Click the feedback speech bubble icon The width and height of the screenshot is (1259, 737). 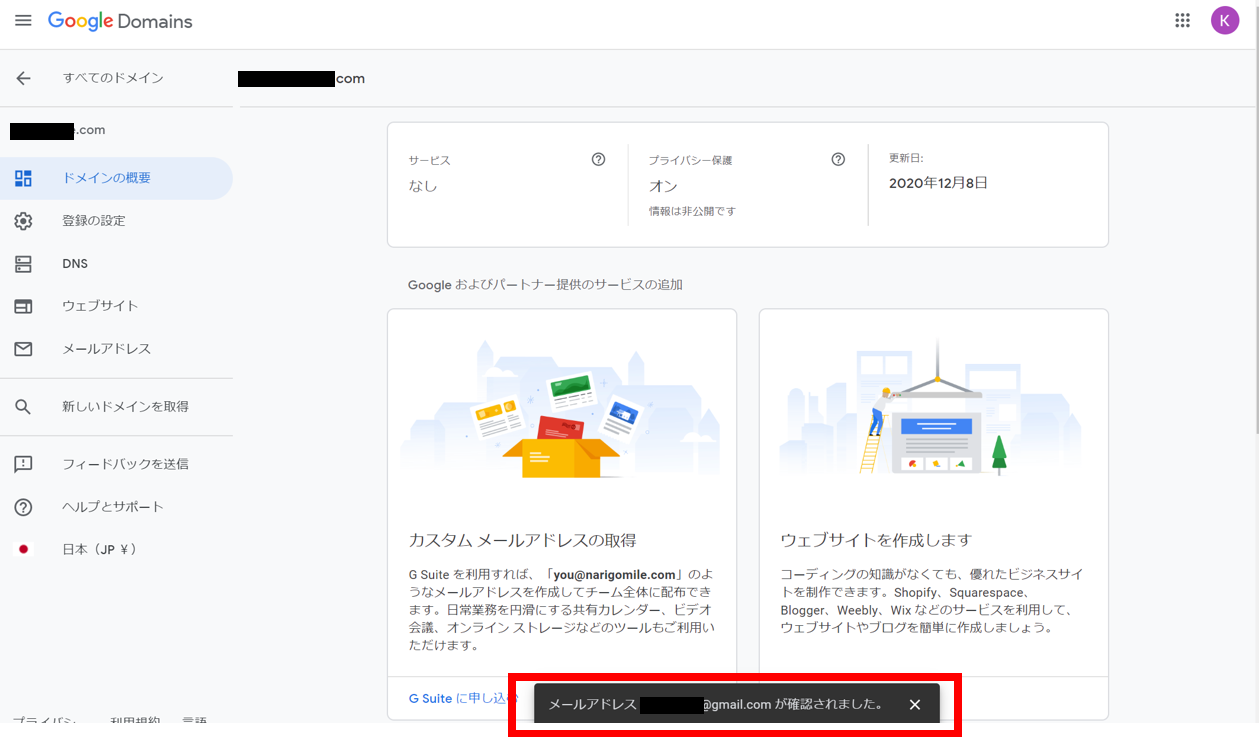click(23, 464)
